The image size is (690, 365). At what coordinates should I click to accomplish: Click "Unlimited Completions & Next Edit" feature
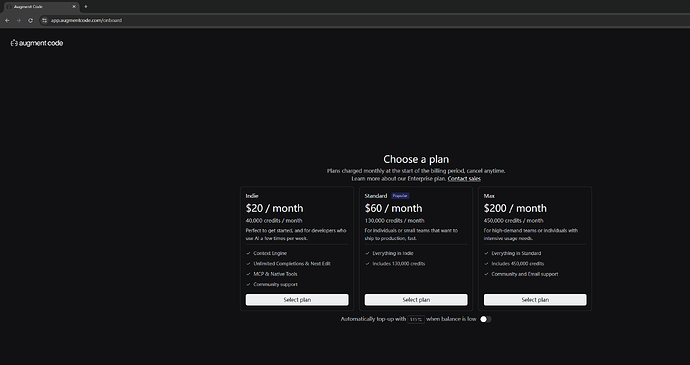pyautogui.click(x=292, y=264)
